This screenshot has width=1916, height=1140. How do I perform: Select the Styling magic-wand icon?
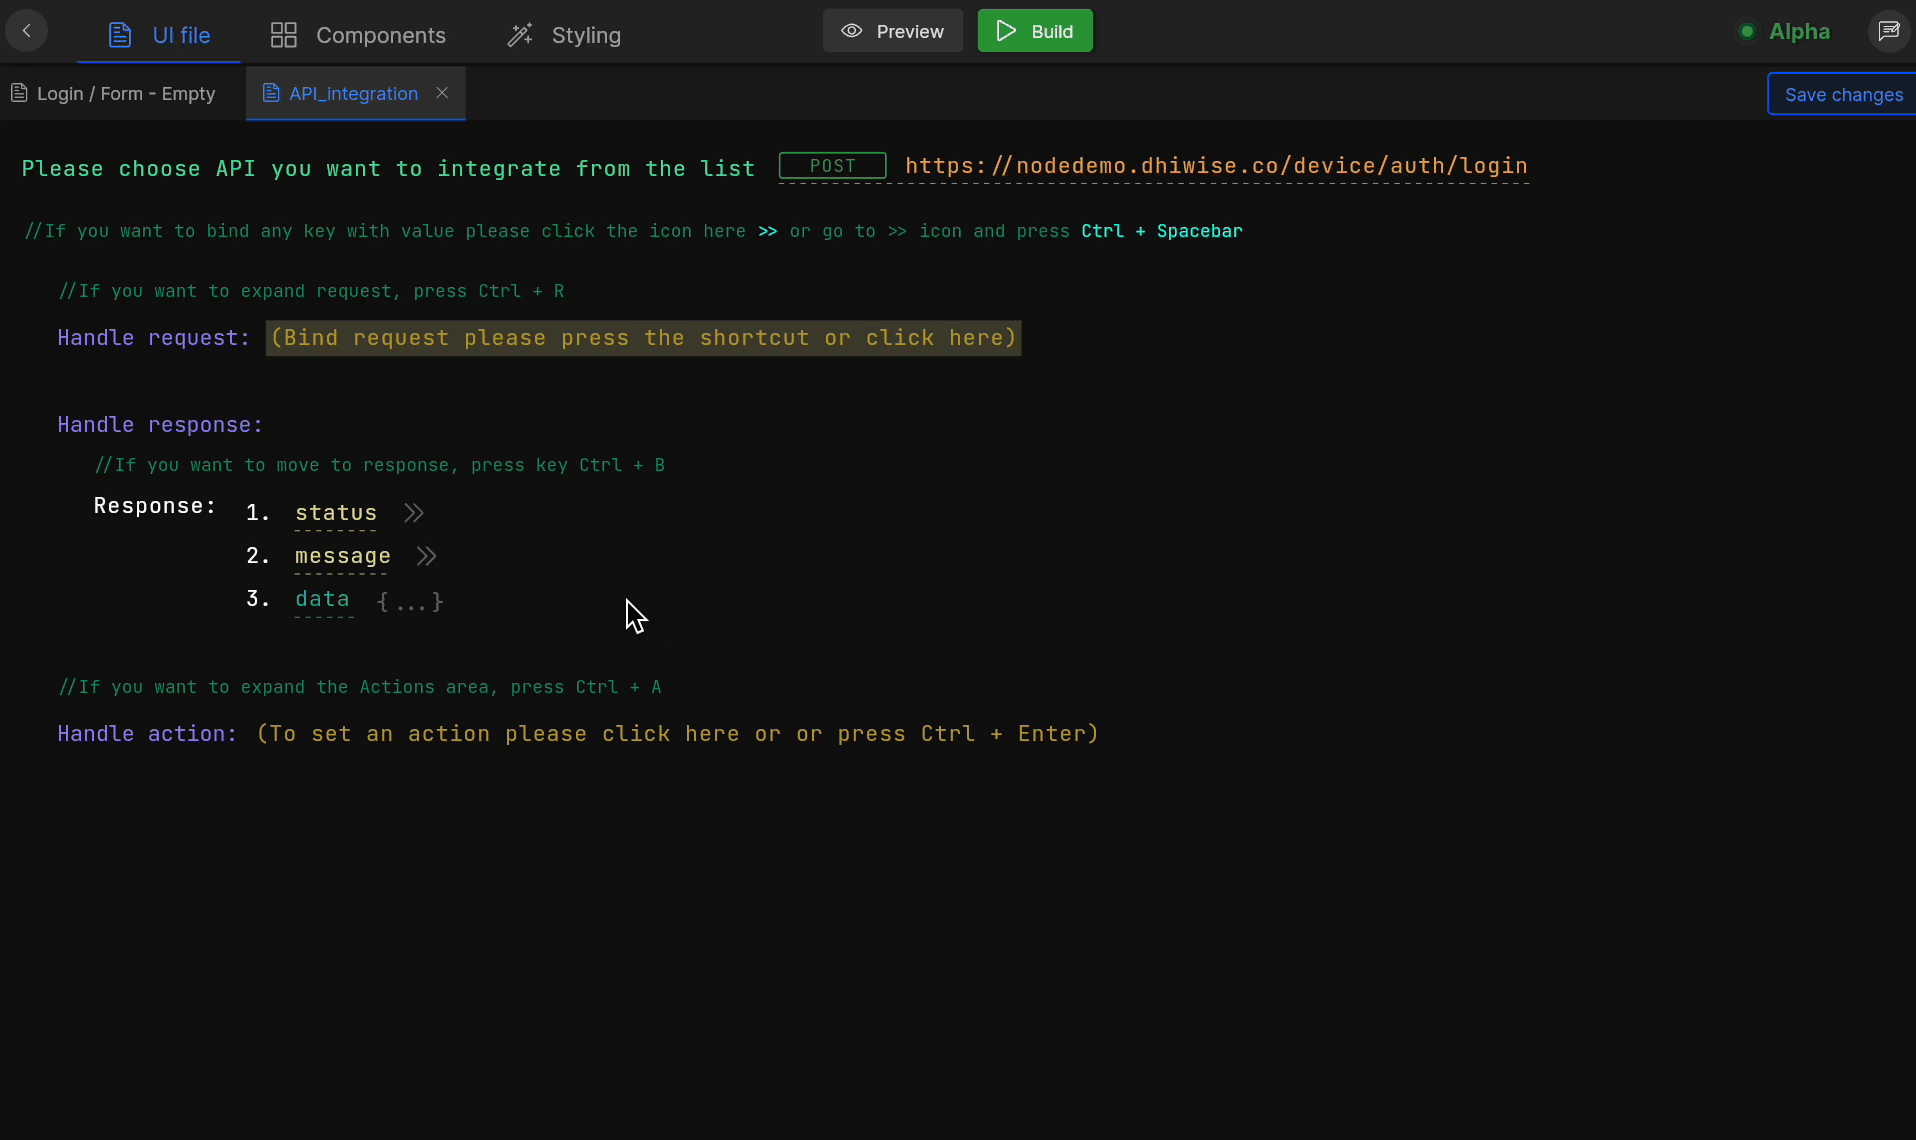521,34
